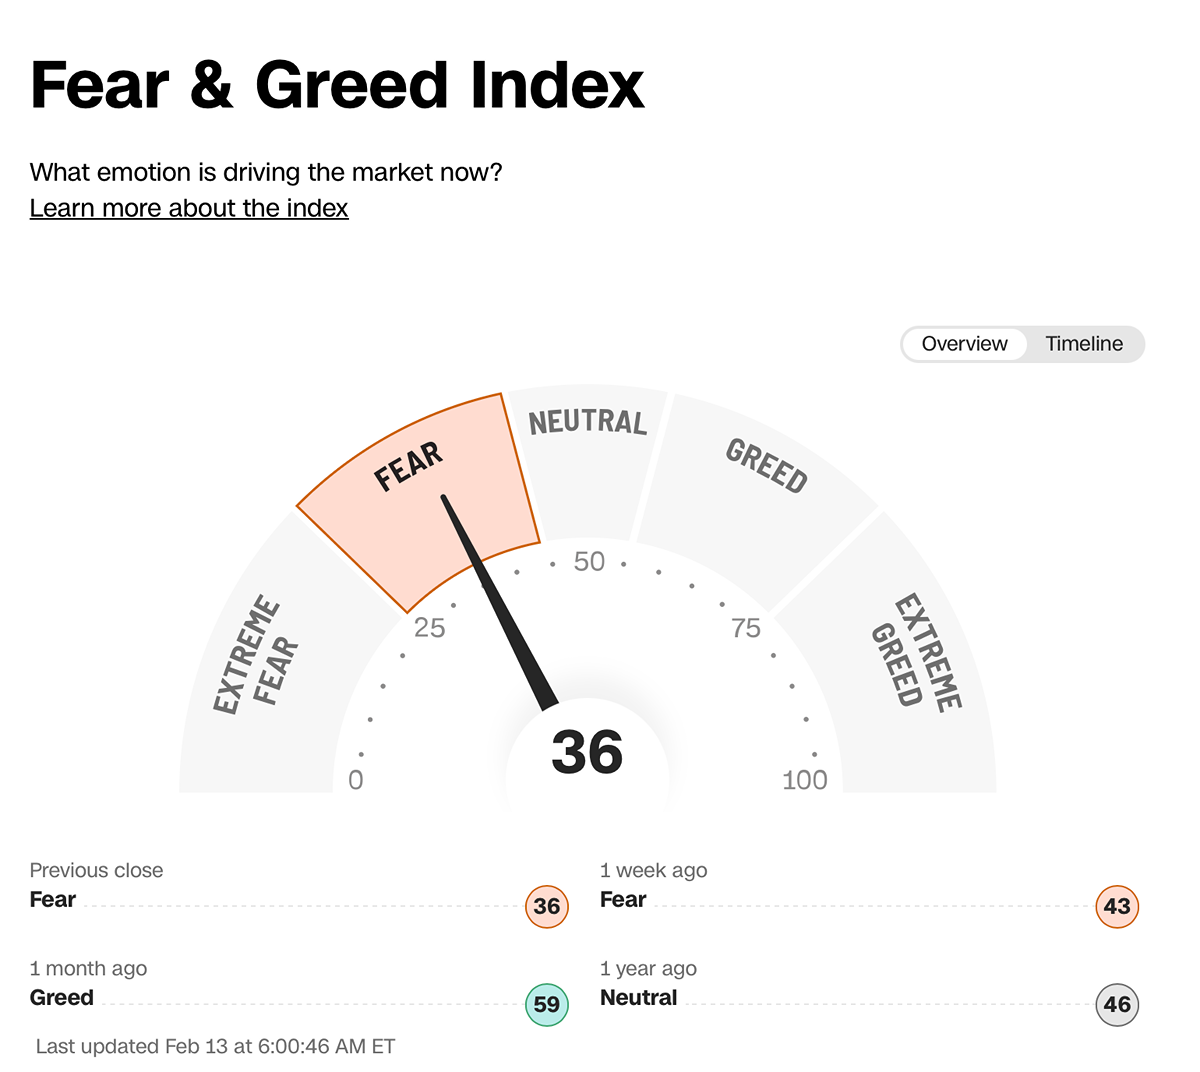
Task: Switch to the Timeline view
Action: click(x=1084, y=344)
